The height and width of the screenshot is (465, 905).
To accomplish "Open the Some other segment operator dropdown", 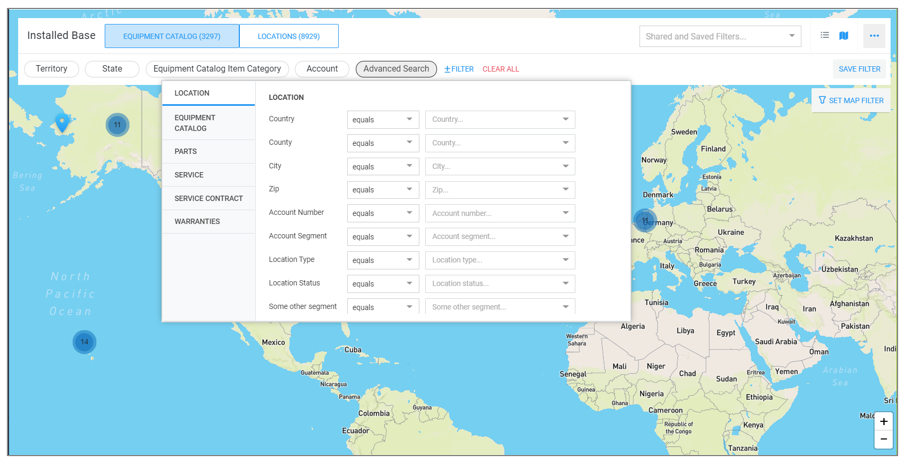I will click(383, 306).
